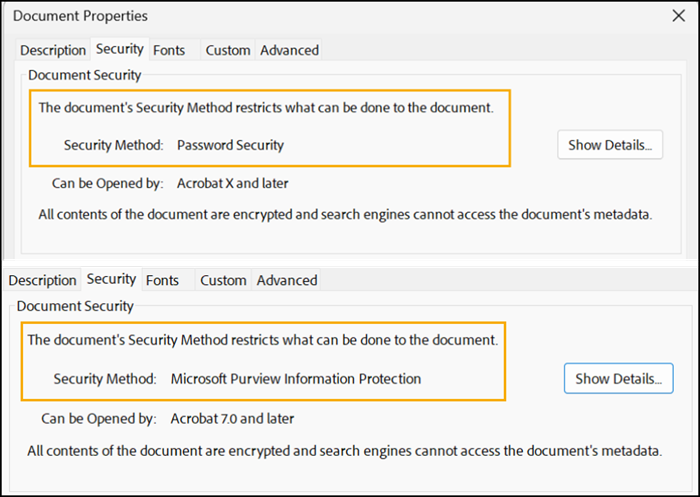Go to Advanced tab in upper dialog
700x497 pixels.
[x=289, y=50]
